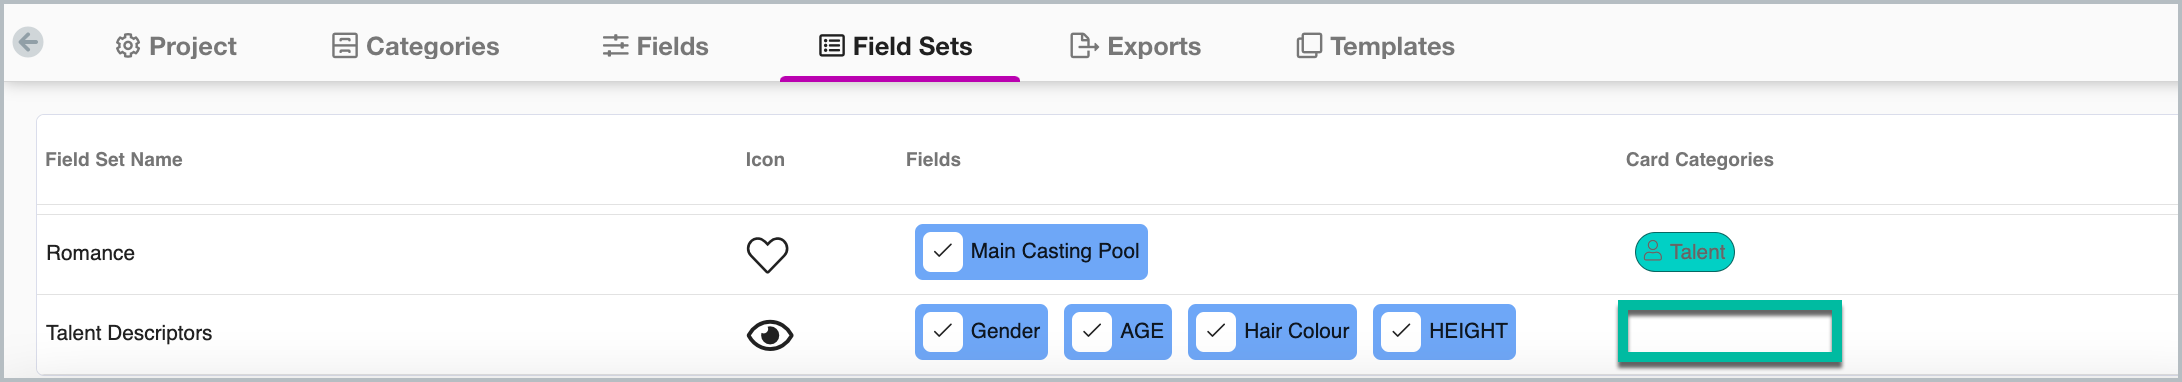Viewport: 2182px width, 382px height.
Task: Click the empty Card Categories field
Action: coord(1730,332)
